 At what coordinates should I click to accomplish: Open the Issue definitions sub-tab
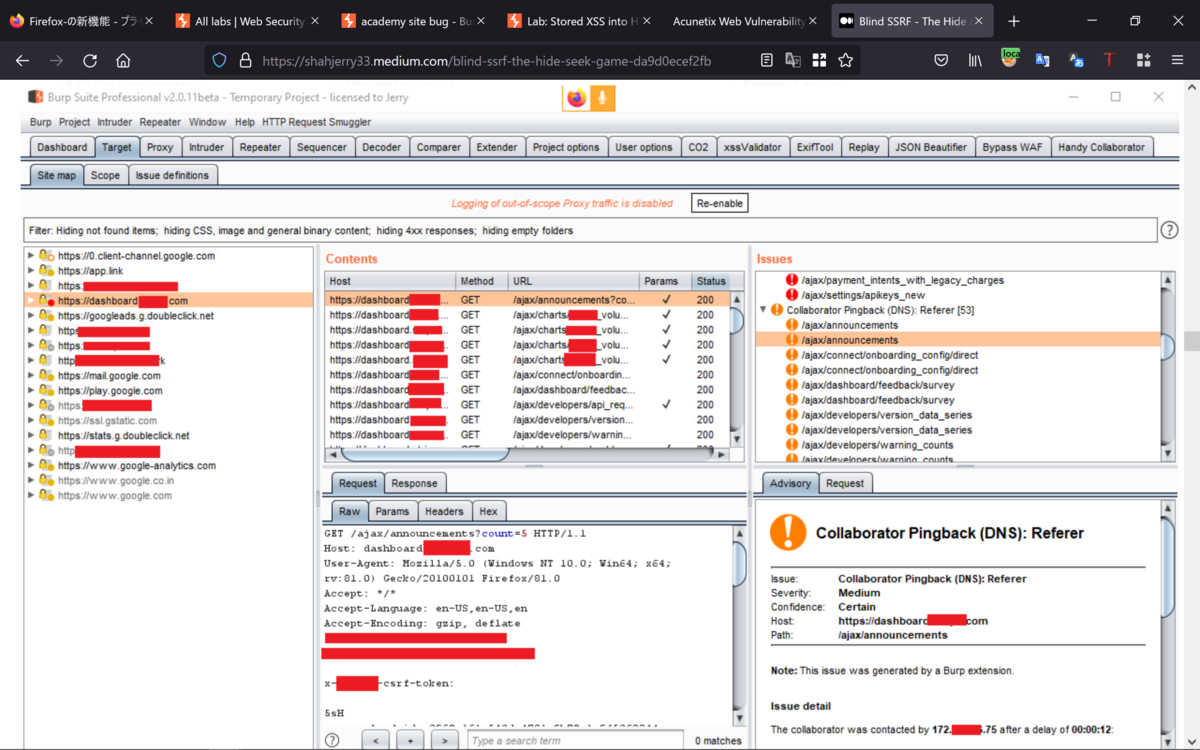point(172,175)
